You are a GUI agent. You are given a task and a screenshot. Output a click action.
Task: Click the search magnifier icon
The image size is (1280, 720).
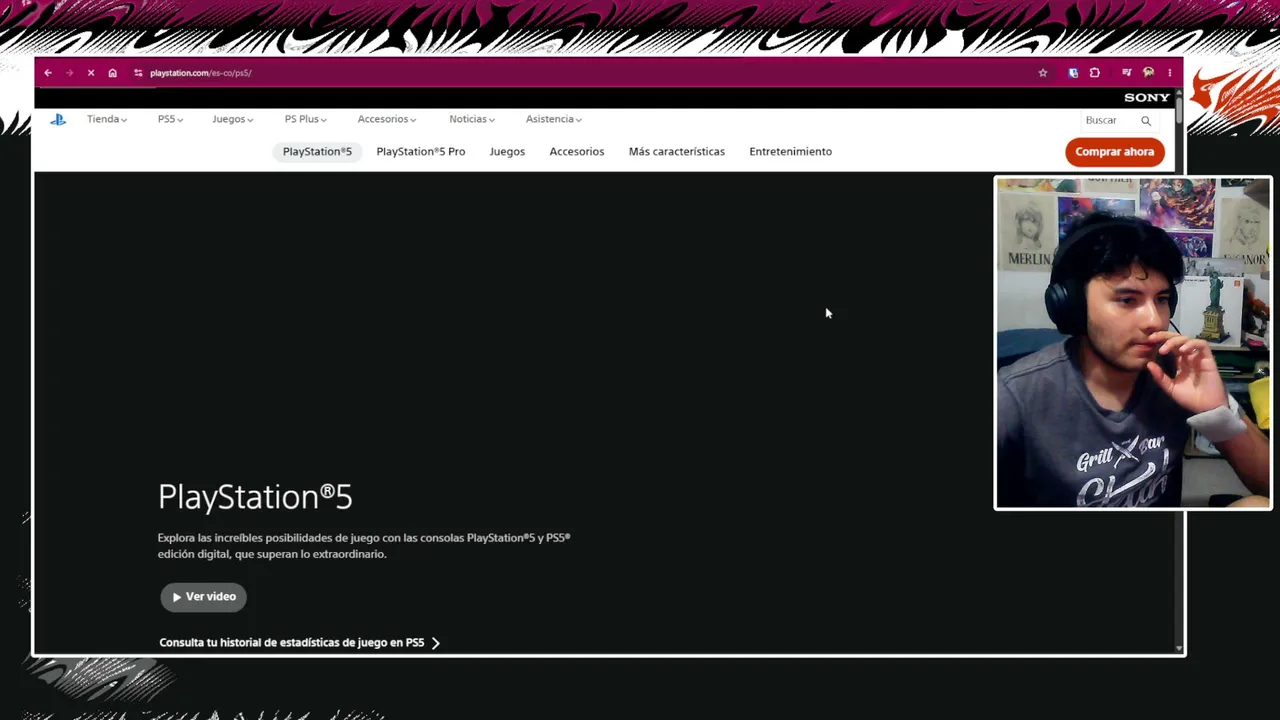(x=1146, y=120)
